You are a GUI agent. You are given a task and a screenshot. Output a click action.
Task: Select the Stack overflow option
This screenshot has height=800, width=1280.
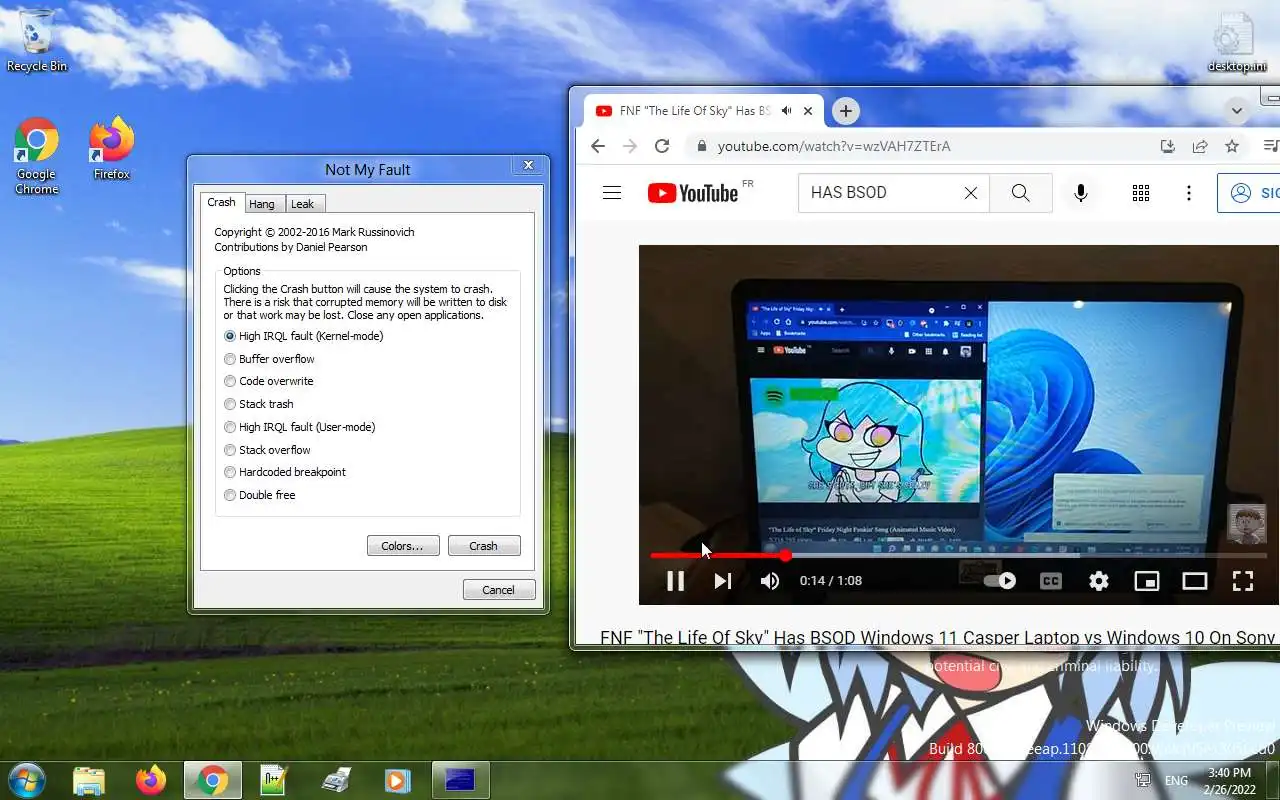[x=267, y=450]
